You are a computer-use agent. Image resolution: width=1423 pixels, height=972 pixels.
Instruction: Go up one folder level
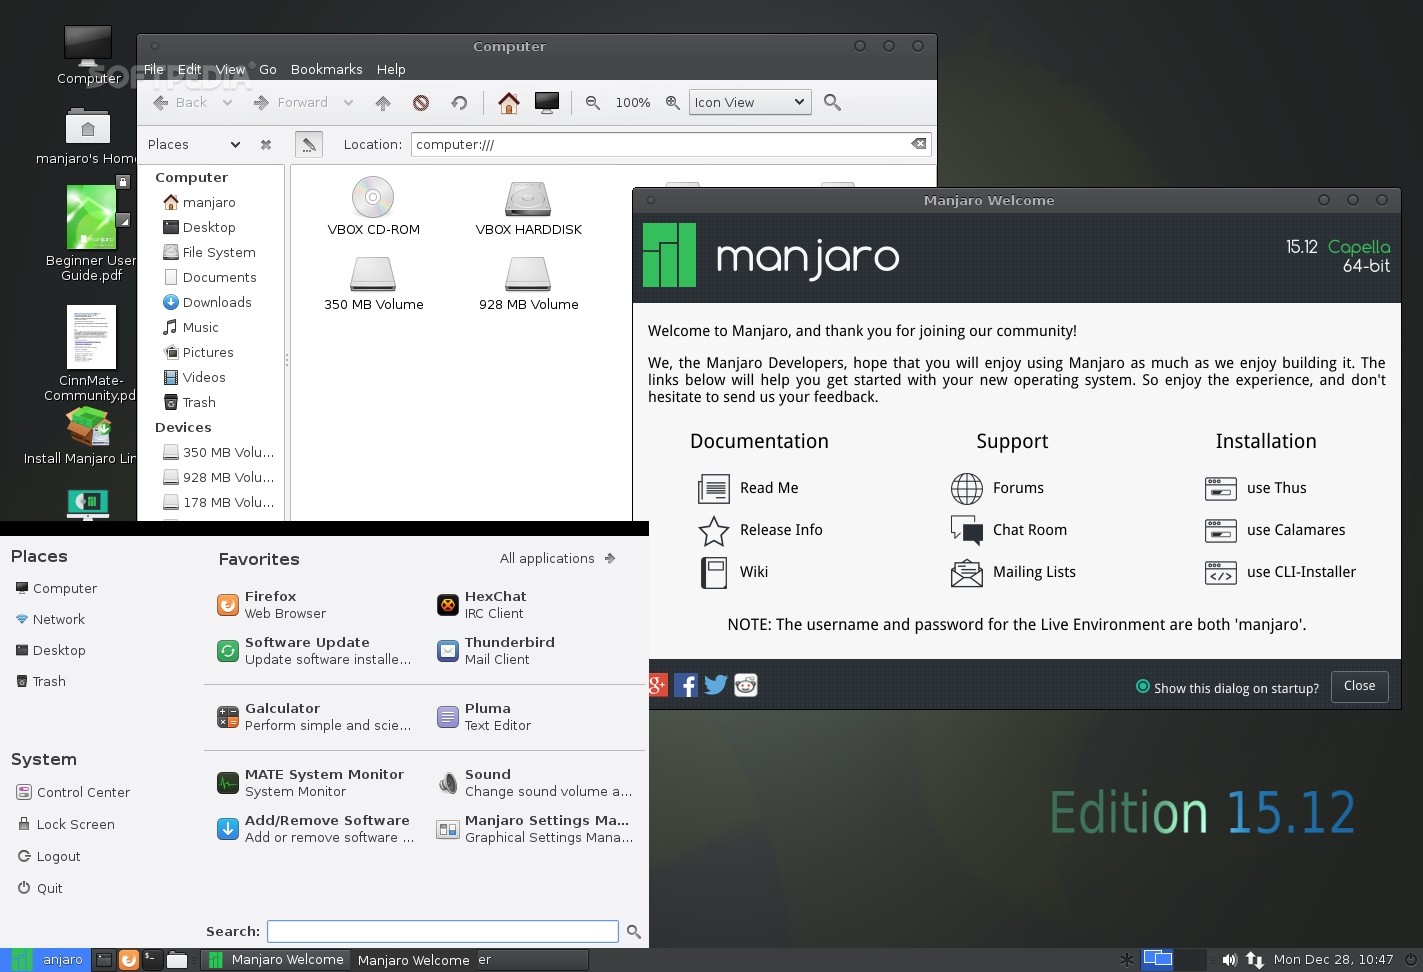point(383,103)
